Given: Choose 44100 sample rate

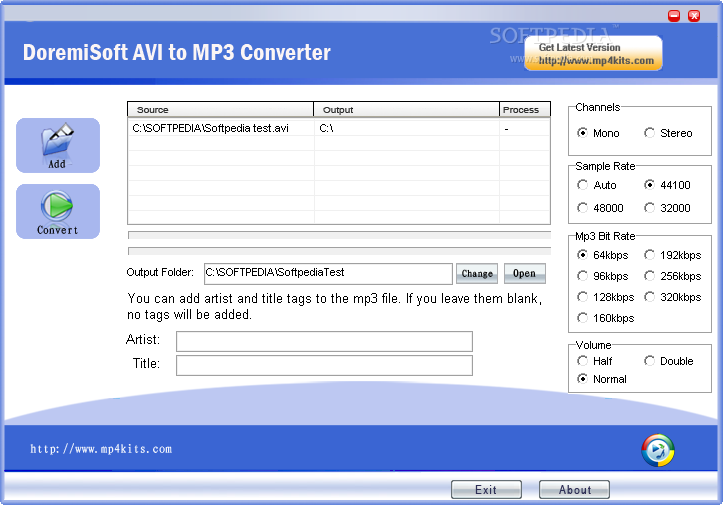Looking at the screenshot, I should (x=667, y=185).
